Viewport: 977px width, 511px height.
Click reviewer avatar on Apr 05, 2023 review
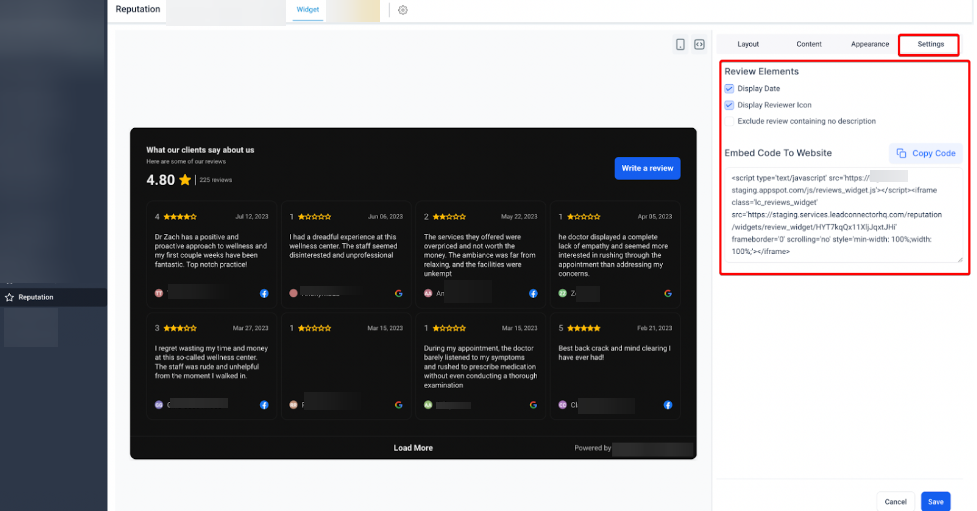point(563,293)
